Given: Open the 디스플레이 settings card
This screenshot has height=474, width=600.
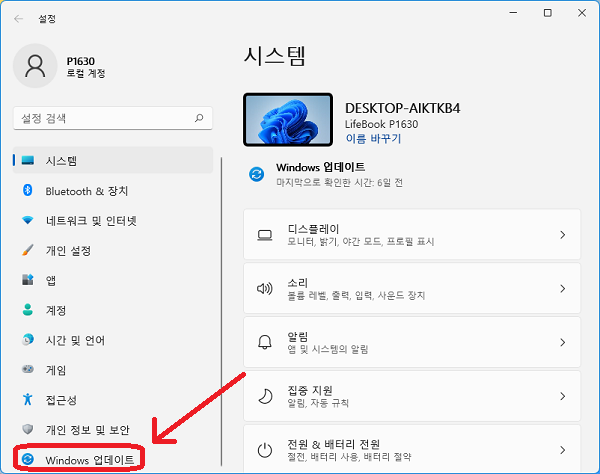Looking at the screenshot, I should click(x=412, y=234).
